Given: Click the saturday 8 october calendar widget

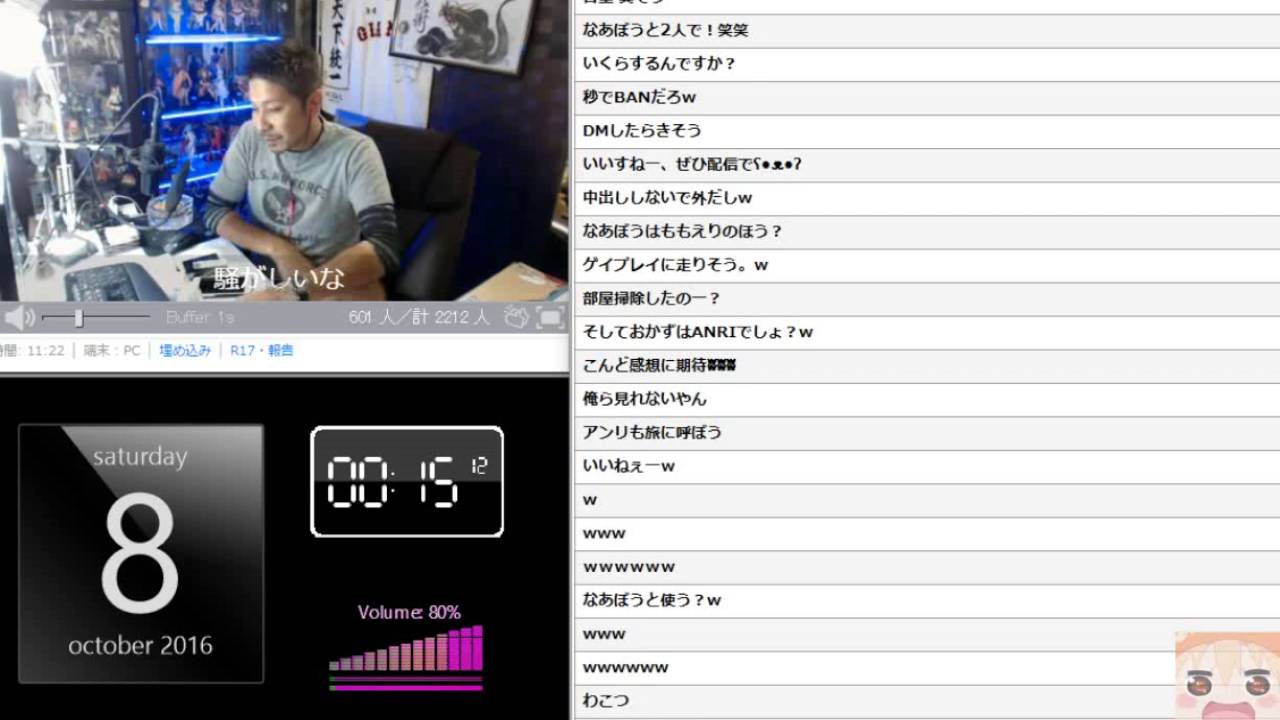Looking at the screenshot, I should point(141,553).
